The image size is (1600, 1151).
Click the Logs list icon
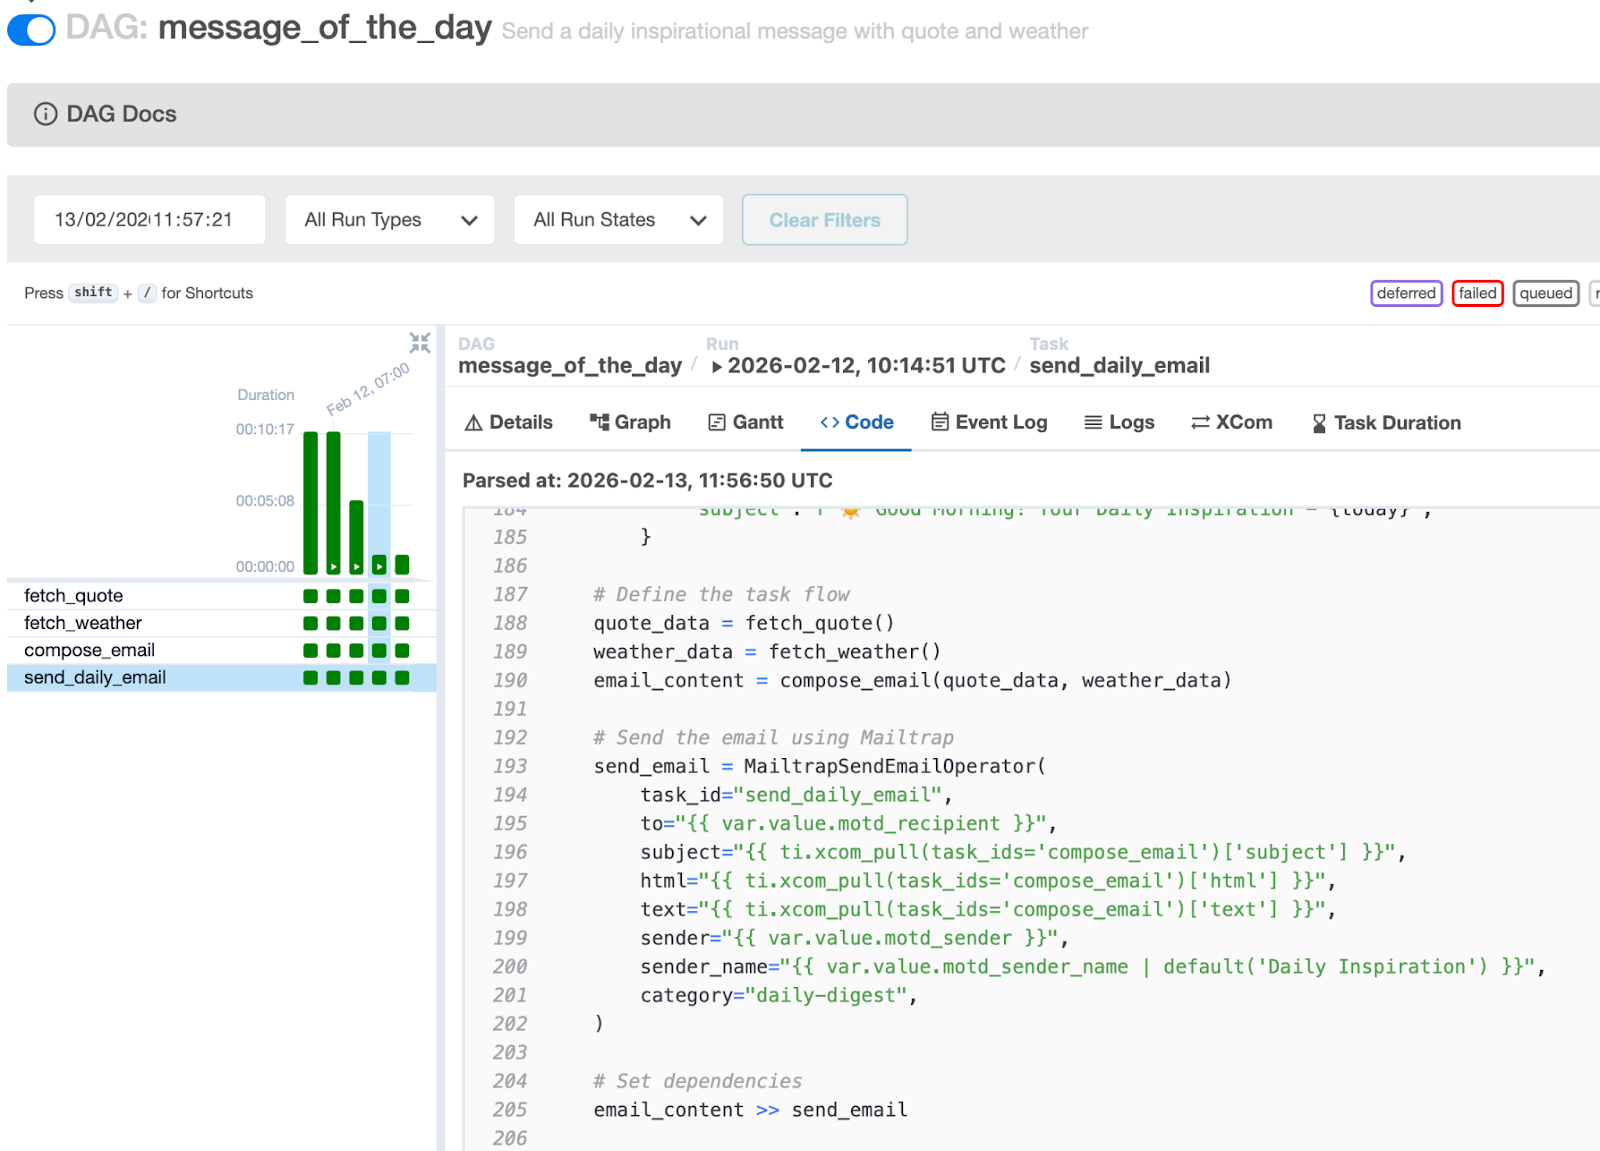pos(1093,422)
